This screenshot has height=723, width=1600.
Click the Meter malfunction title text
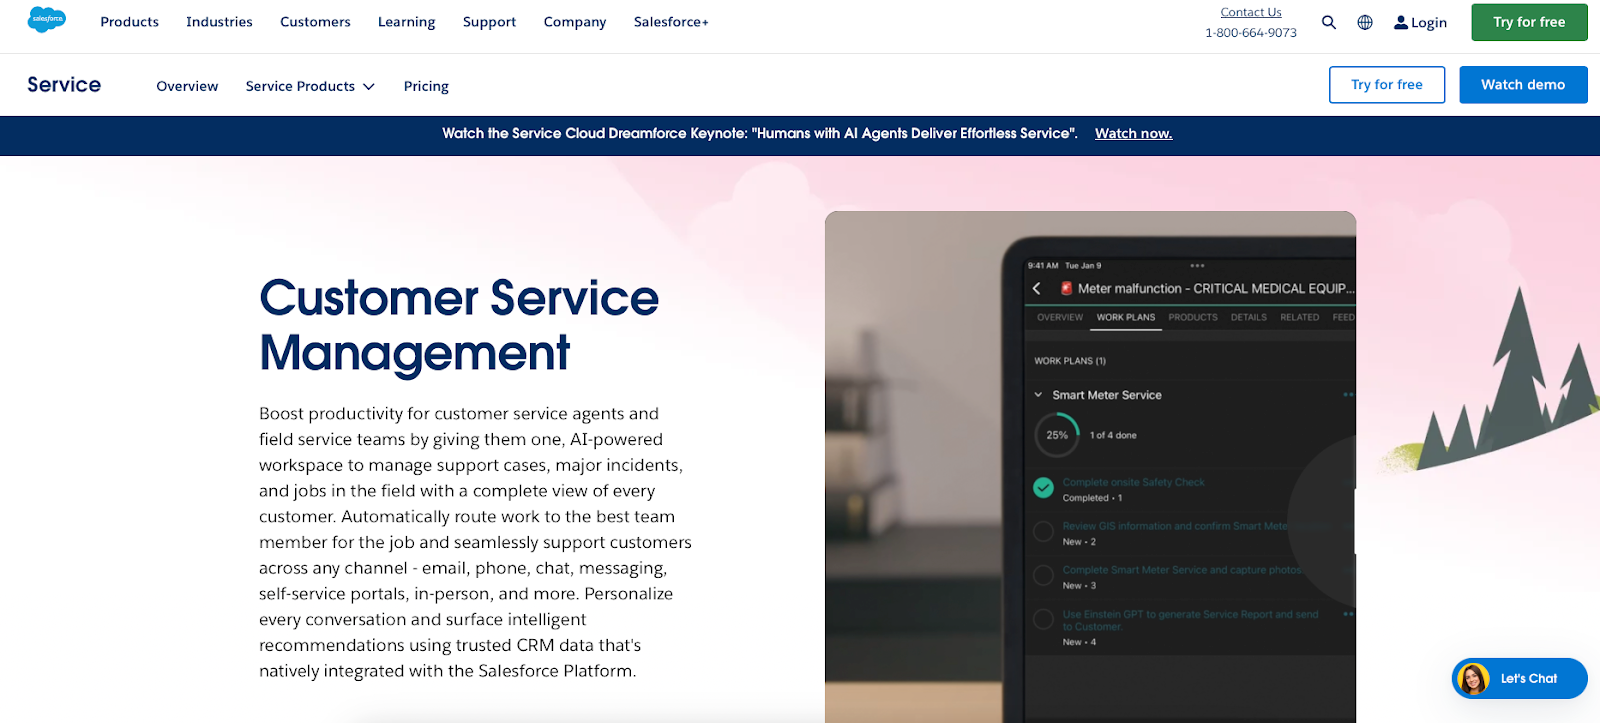[x=1216, y=288]
